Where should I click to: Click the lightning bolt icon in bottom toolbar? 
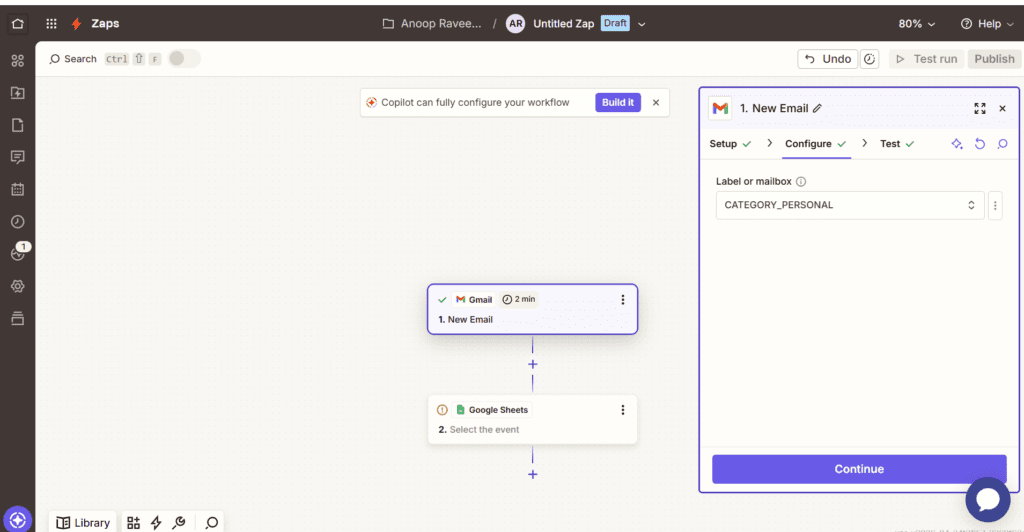(x=156, y=522)
